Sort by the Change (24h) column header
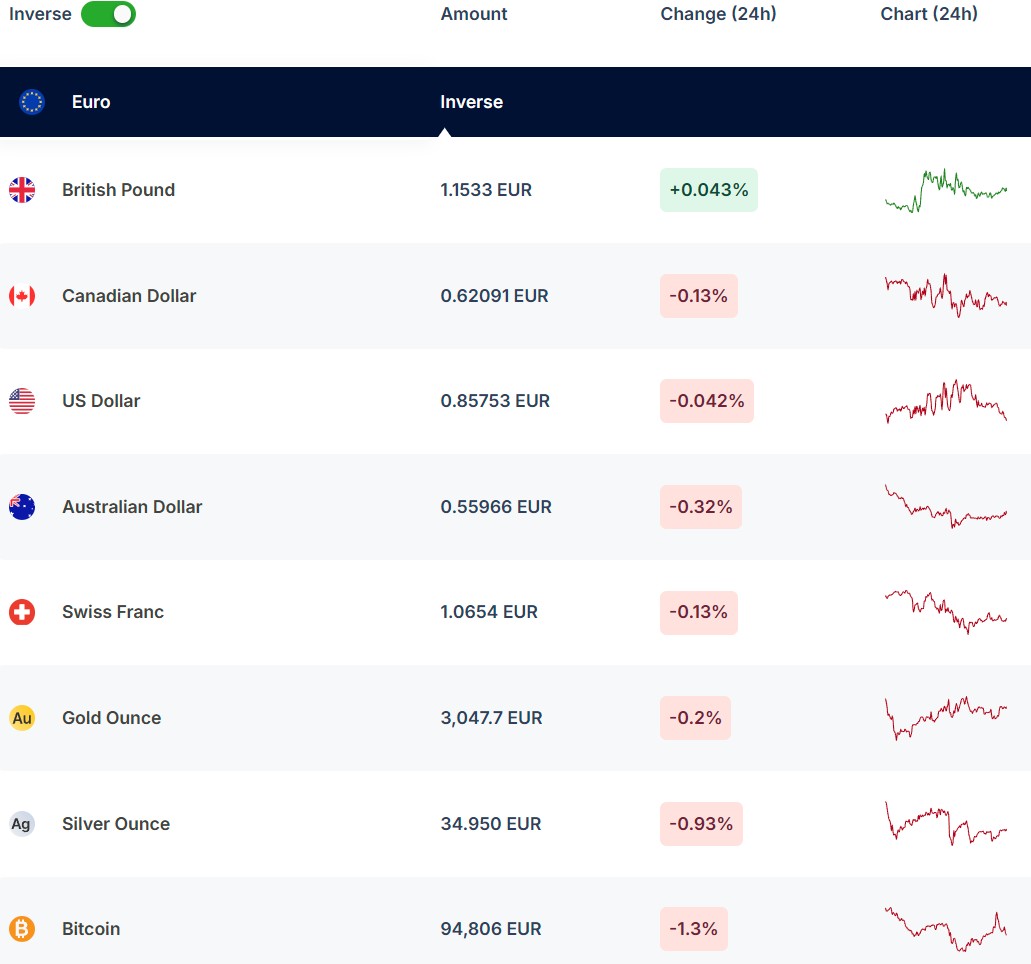Screen dimensions: 1031x964 point(718,14)
